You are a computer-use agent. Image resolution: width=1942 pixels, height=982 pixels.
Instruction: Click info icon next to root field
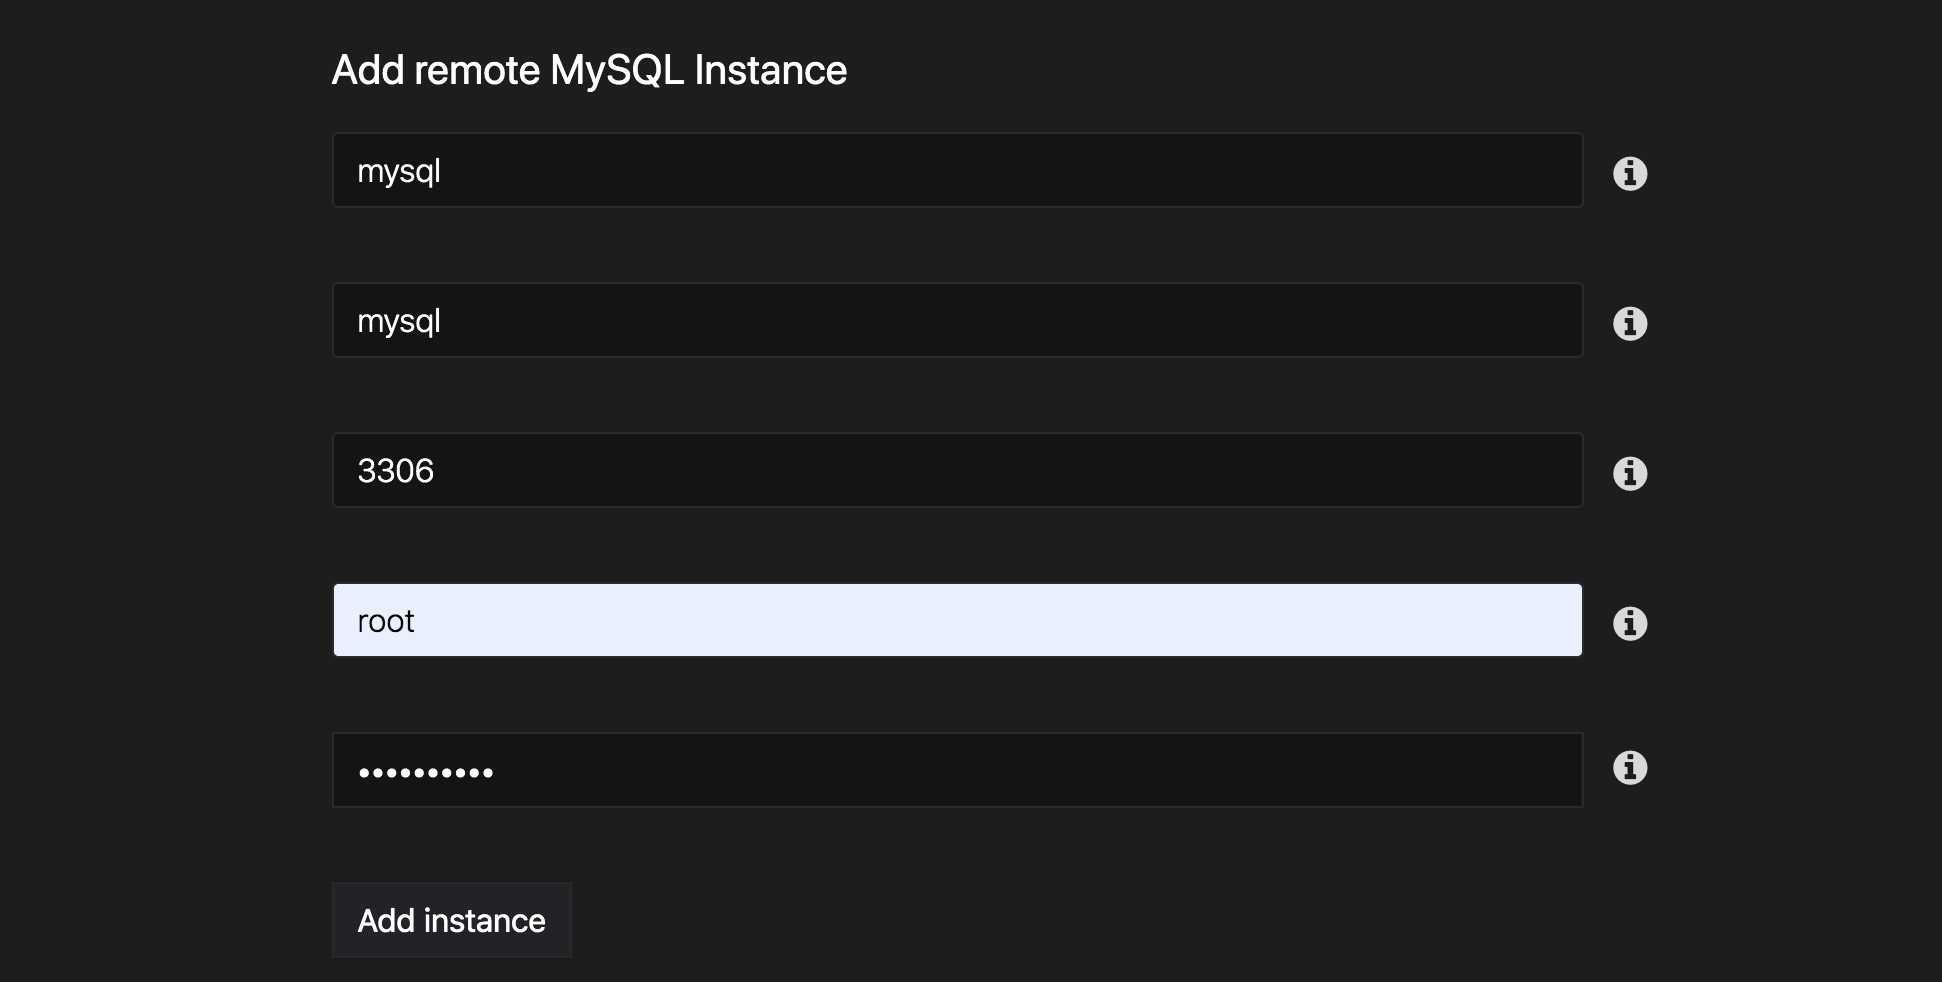coord(1630,623)
